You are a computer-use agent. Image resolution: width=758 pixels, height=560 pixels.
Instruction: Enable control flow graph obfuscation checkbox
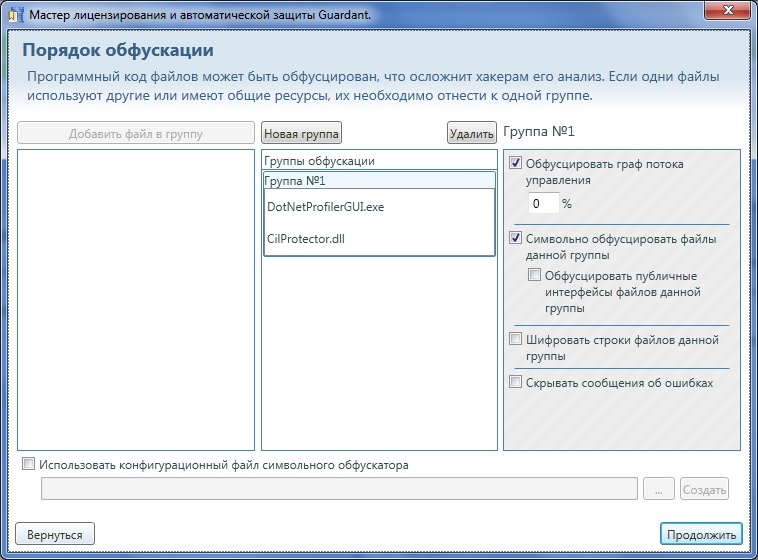point(516,164)
